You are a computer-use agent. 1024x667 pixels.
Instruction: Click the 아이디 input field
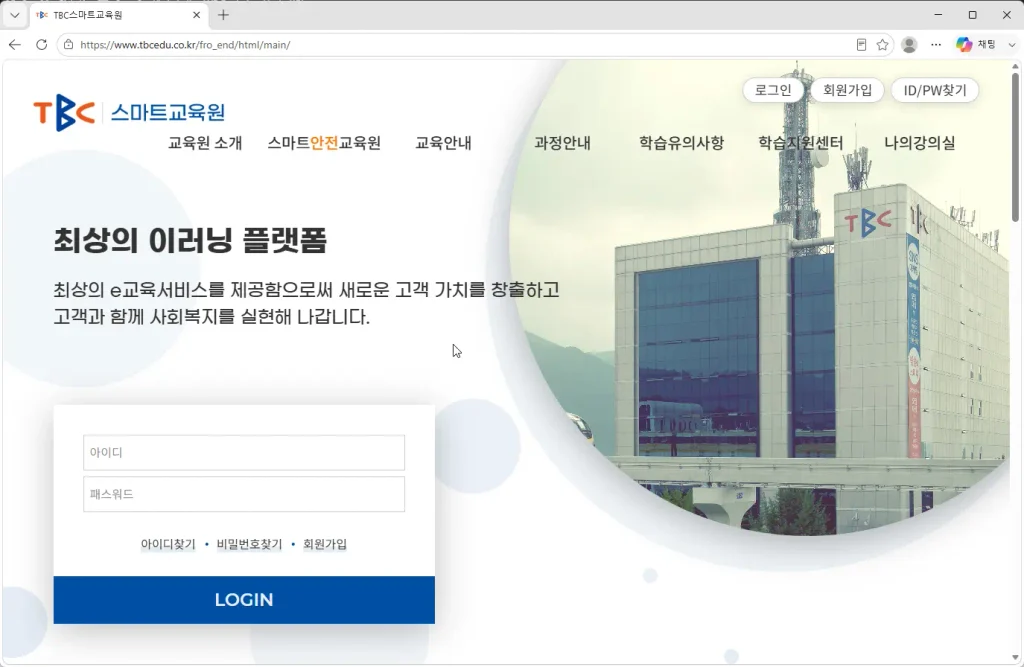244,452
